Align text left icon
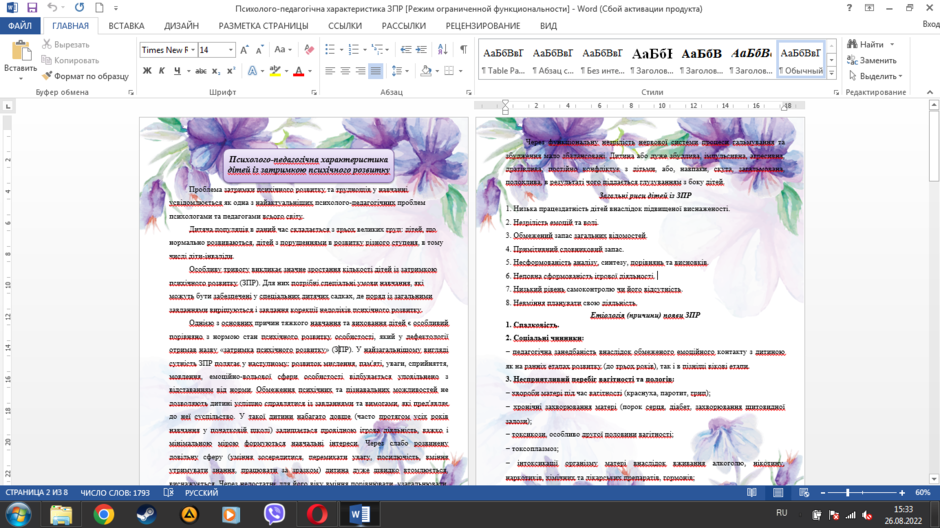Screen dimensions: 940x528 330,71
